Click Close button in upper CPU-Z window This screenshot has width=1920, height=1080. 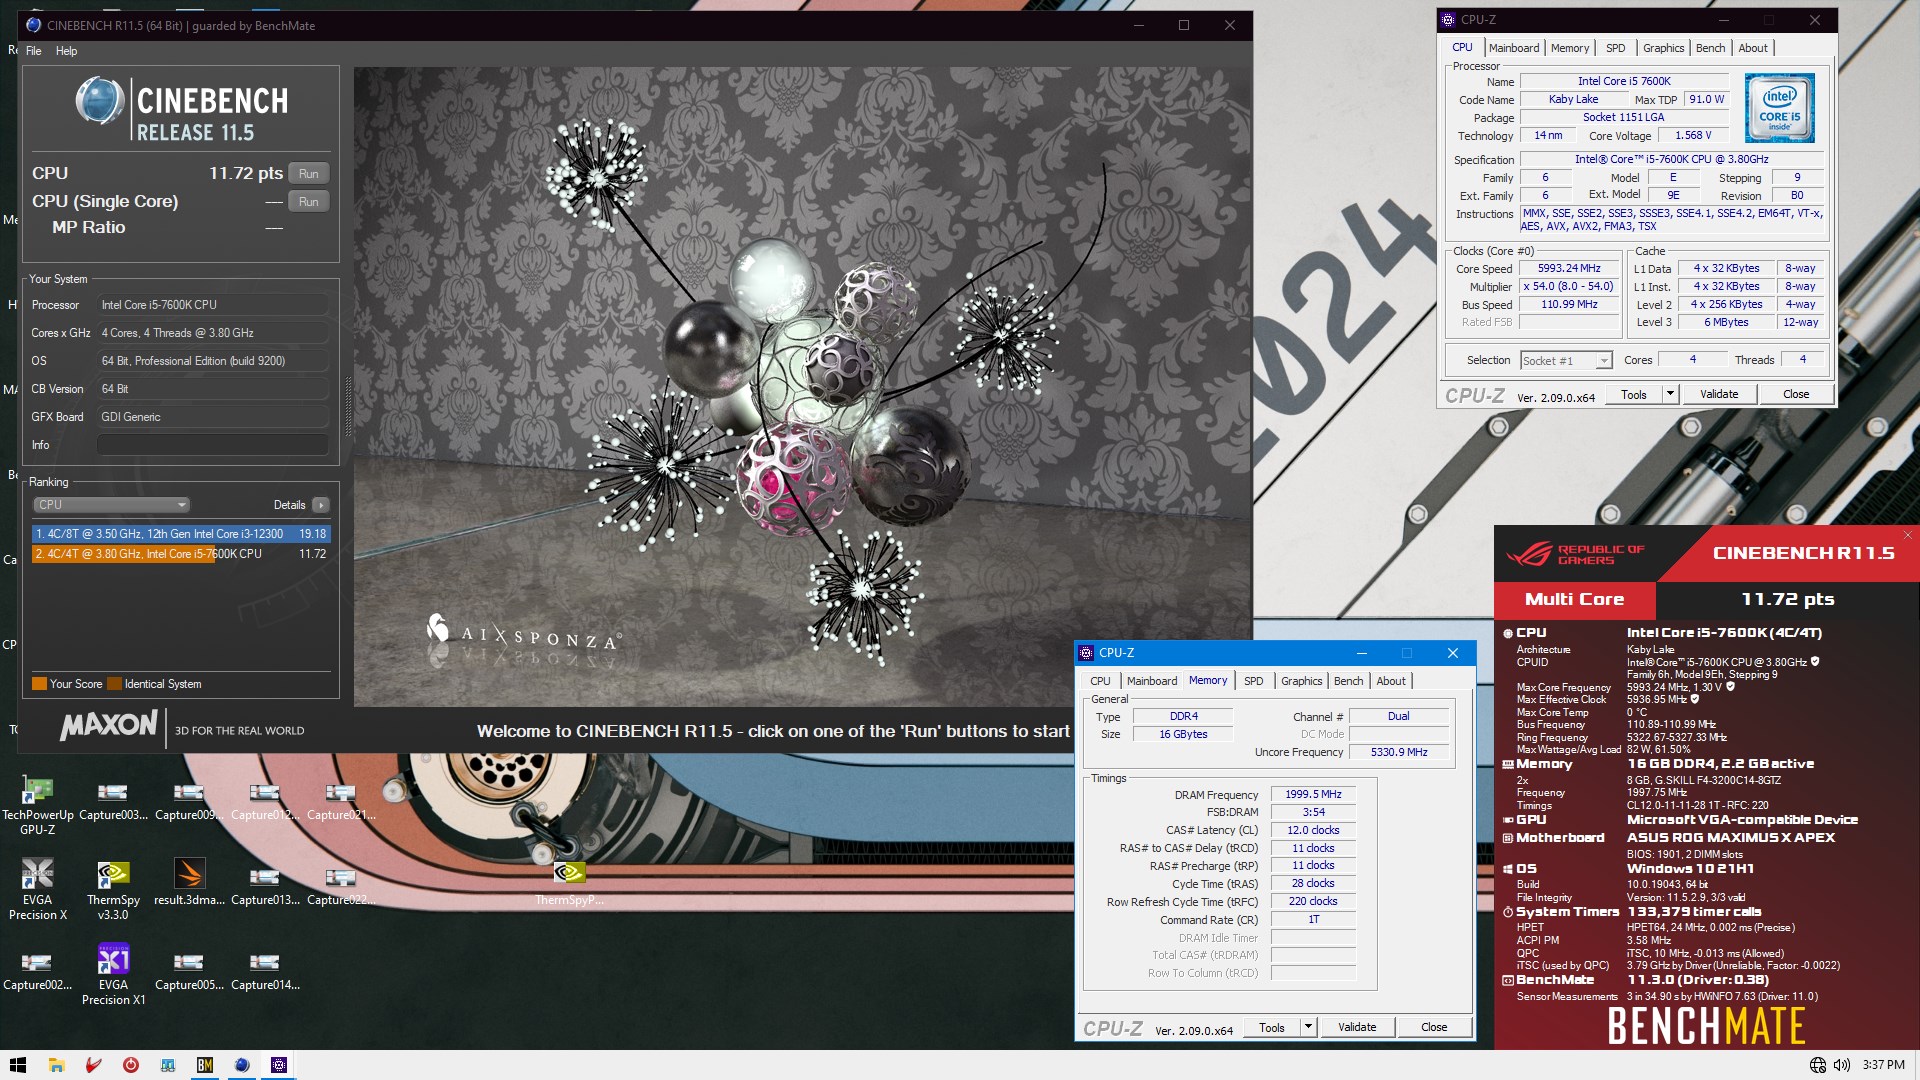coord(1796,394)
